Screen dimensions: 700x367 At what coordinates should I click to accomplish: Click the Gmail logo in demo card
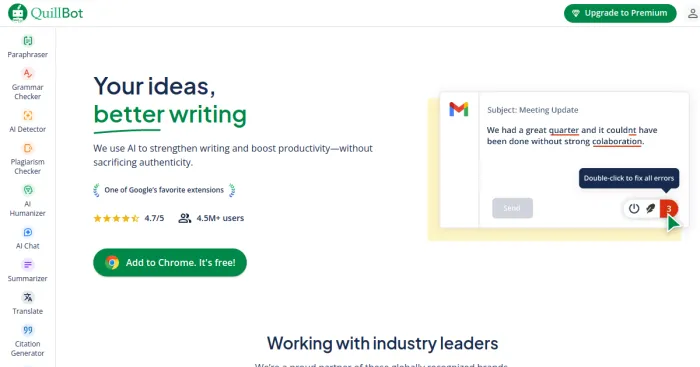[458, 109]
